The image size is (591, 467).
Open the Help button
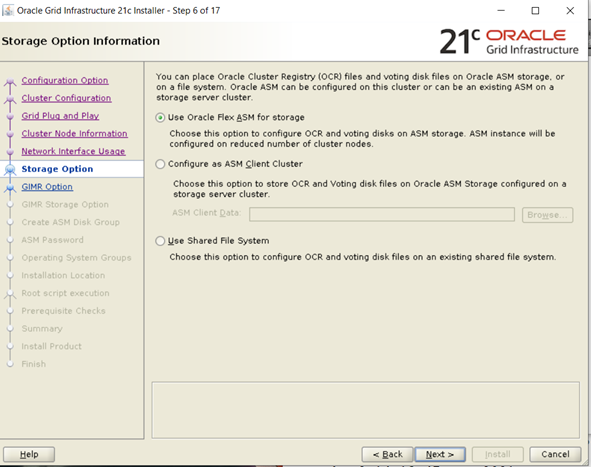pyautogui.click(x=29, y=455)
